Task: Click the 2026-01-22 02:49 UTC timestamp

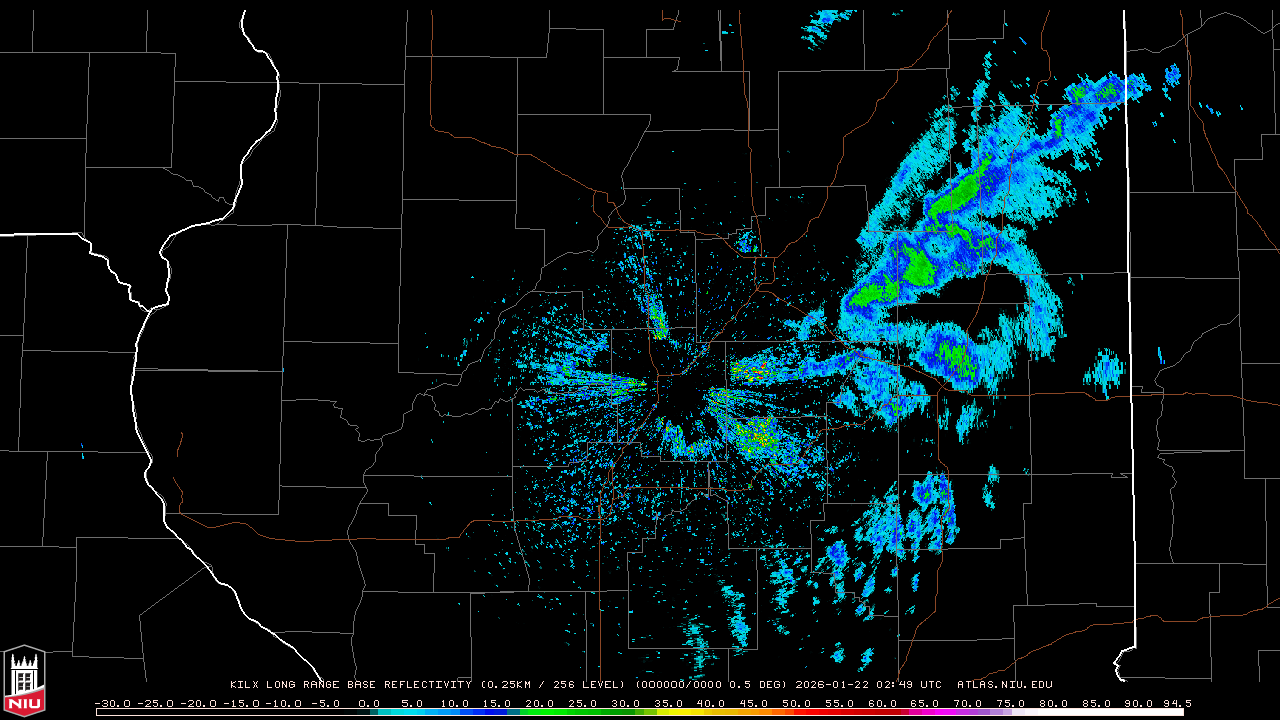Action: 868,685
